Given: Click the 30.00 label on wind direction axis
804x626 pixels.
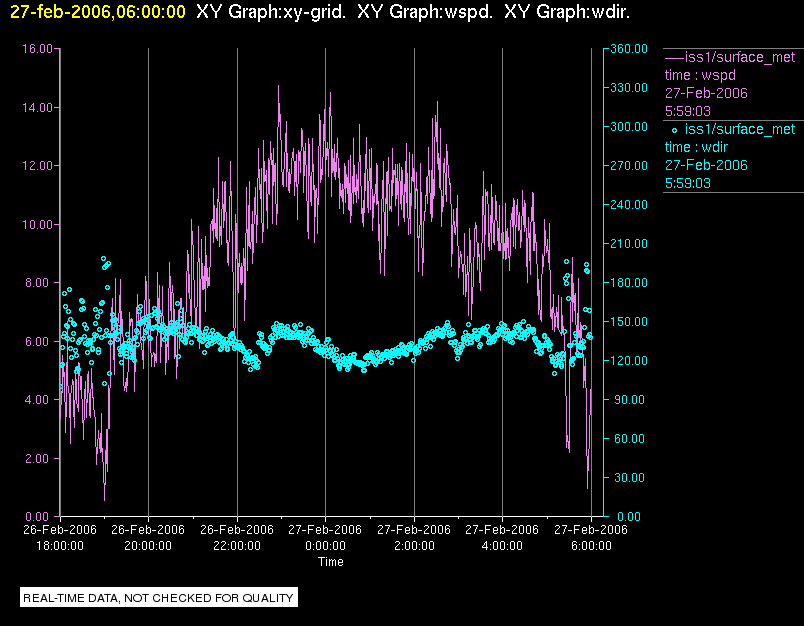Looking at the screenshot, I should (629, 478).
